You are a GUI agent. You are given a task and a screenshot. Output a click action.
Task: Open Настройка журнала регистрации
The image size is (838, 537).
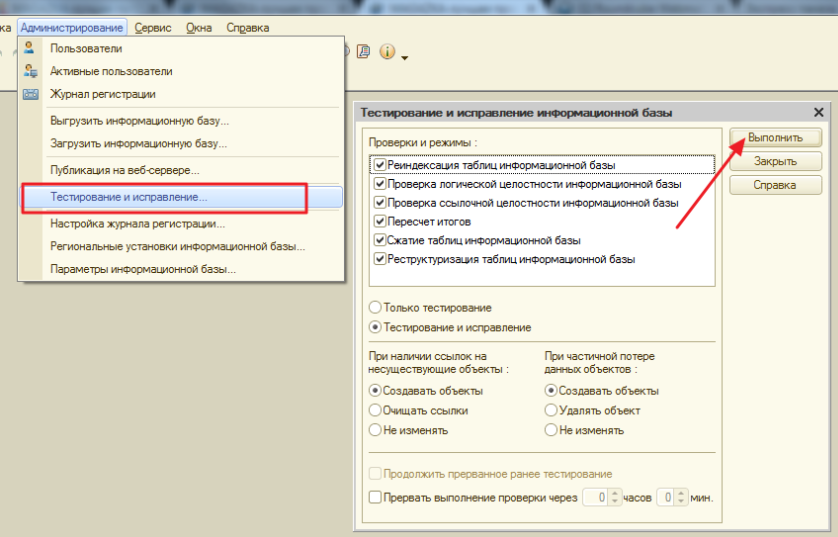click(x=182, y=223)
